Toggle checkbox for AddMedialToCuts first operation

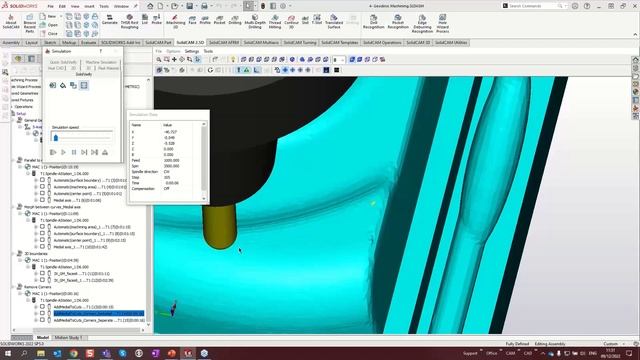tap(42, 307)
